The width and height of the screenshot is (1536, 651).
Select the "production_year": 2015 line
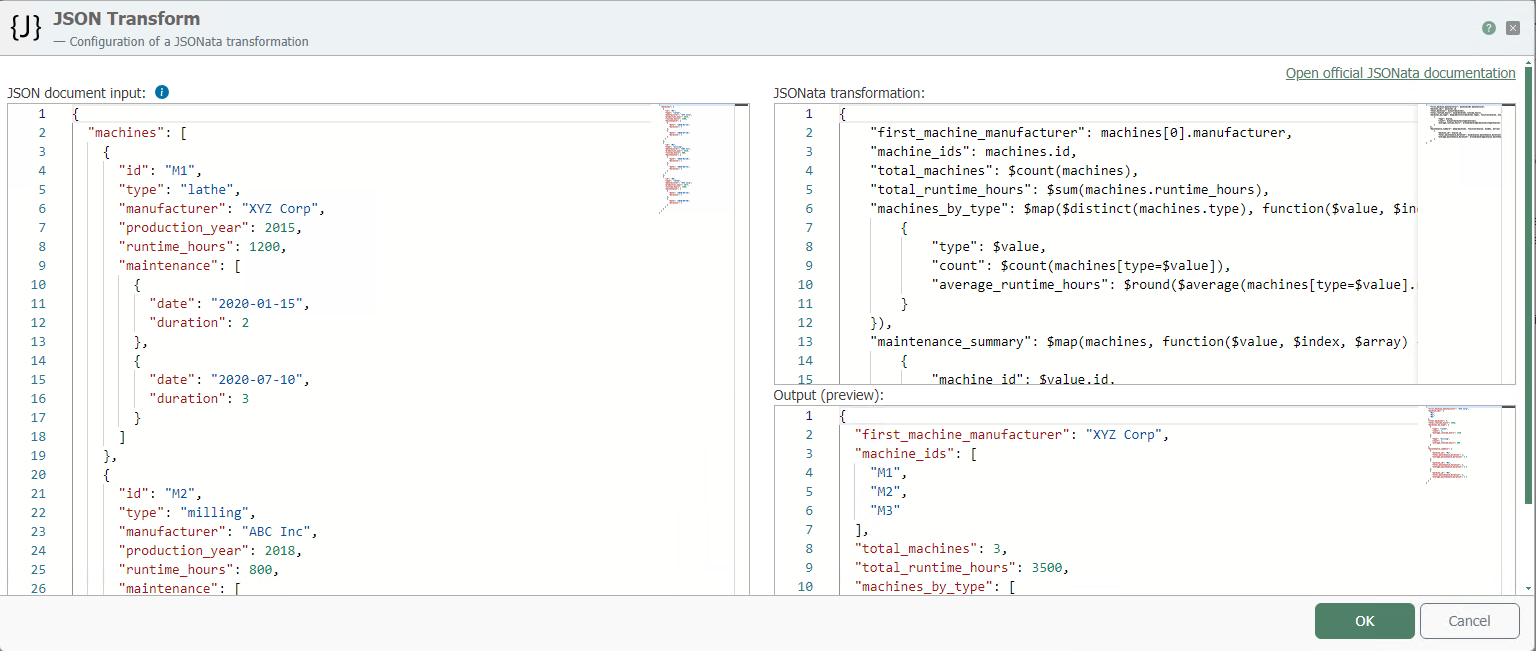click(x=211, y=228)
